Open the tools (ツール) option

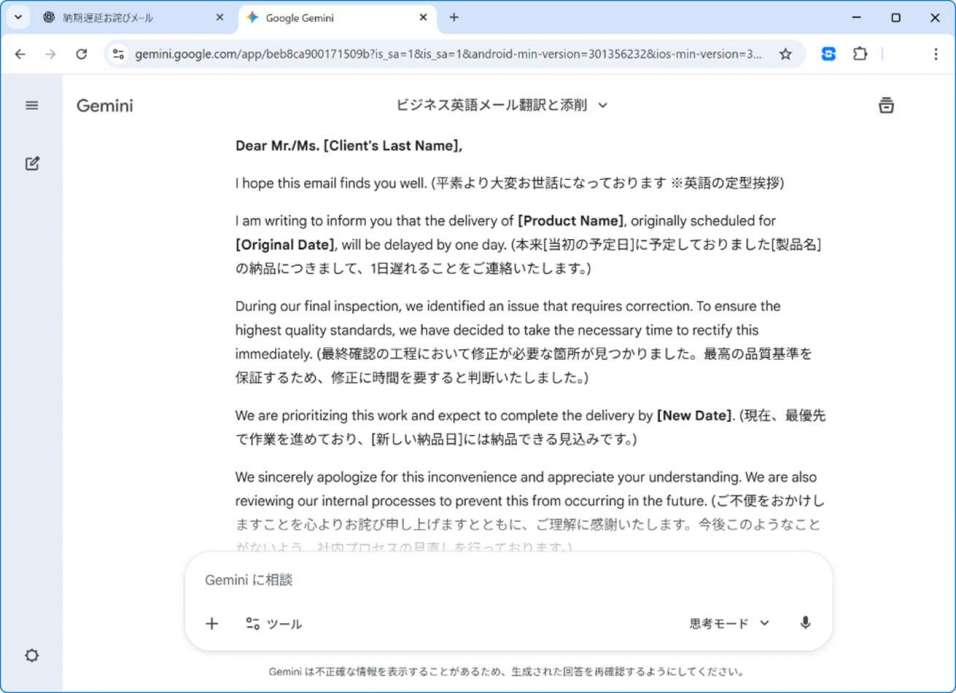click(273, 623)
